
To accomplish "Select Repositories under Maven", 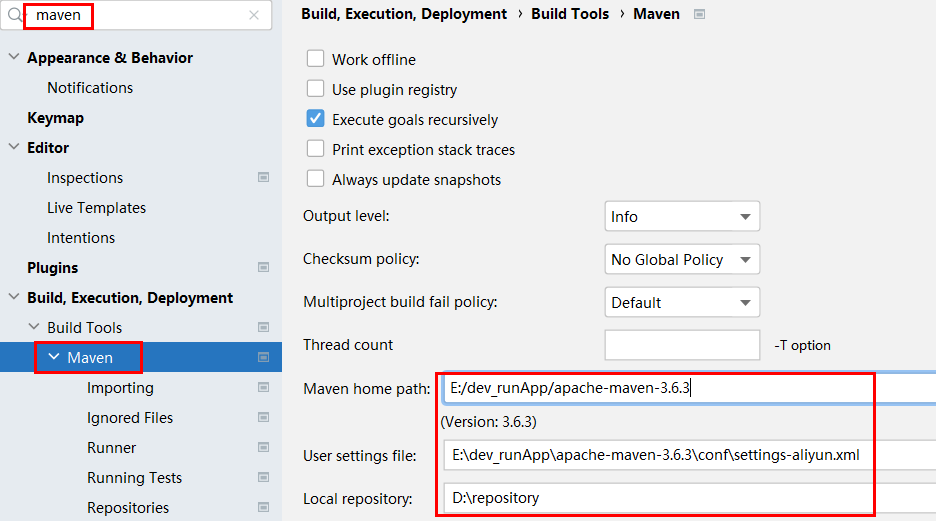I will pyautogui.click(x=128, y=508).
